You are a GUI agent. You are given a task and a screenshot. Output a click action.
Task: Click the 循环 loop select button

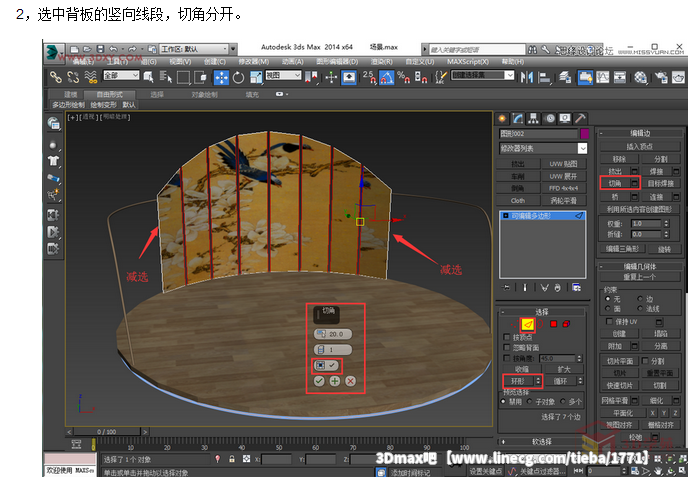click(x=561, y=381)
